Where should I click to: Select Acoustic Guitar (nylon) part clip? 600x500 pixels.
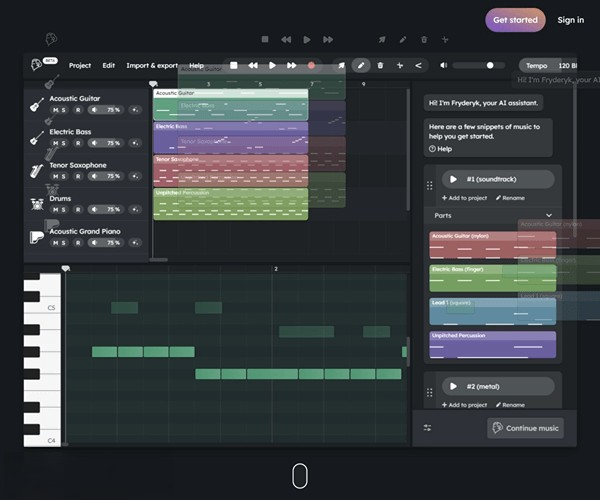tap(492, 245)
